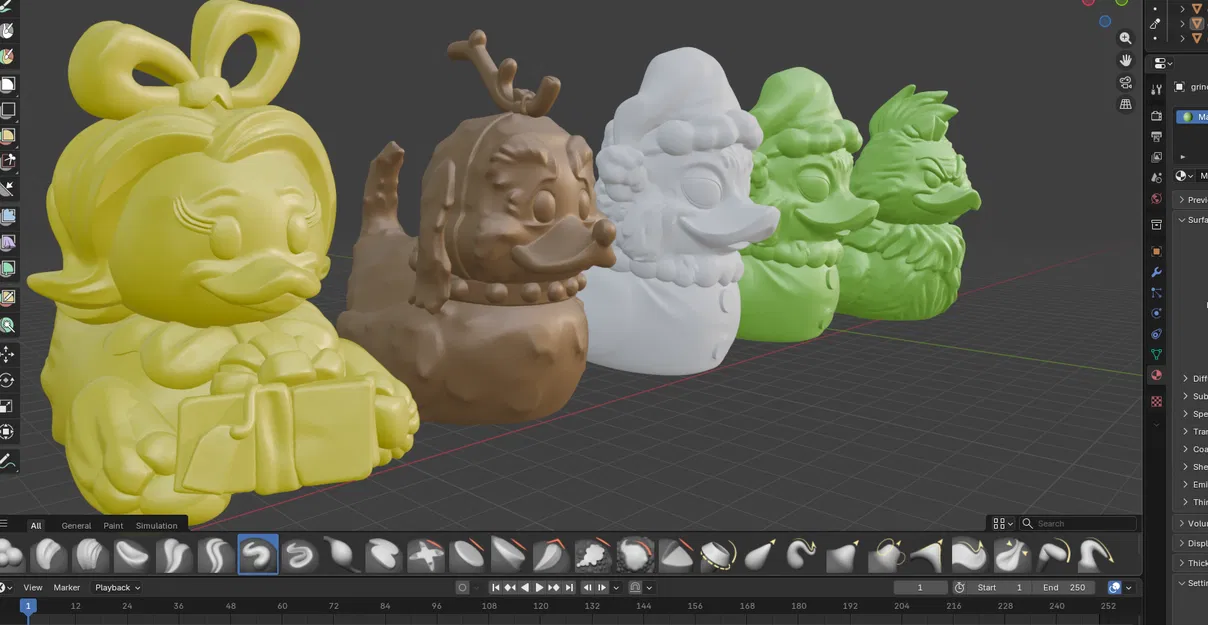The width and height of the screenshot is (1208, 625).
Task: Select the hook-shaped brush with curled yellow arrow
Action: [x=802, y=554]
